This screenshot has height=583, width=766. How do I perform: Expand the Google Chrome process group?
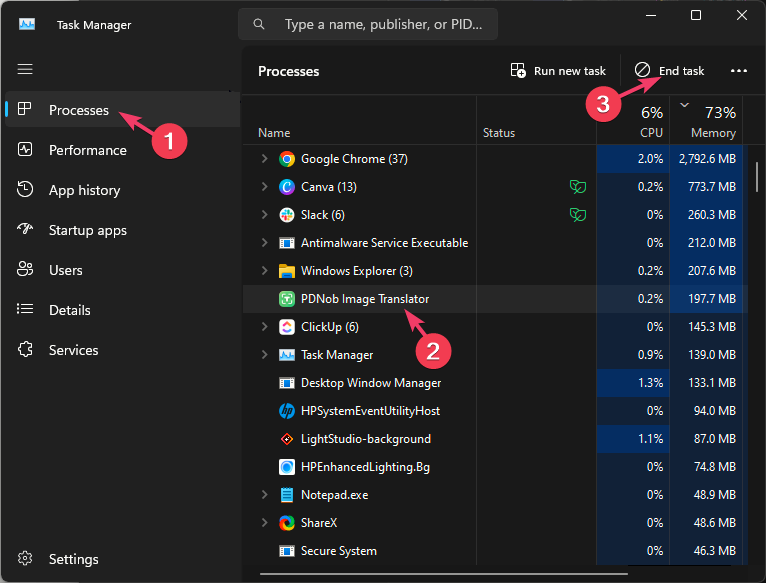(264, 159)
